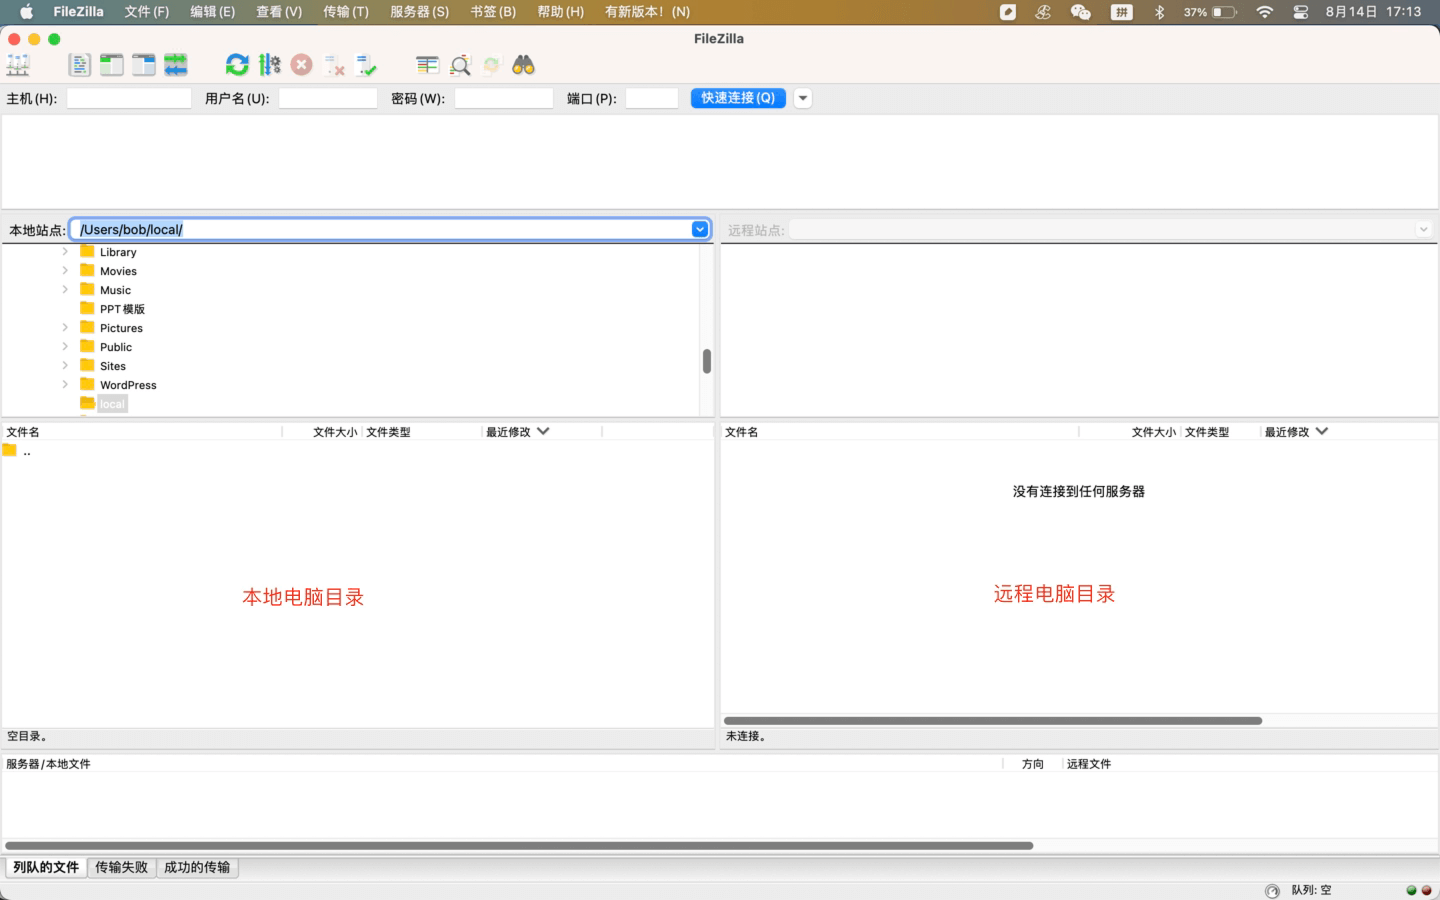Expand the Library folder
Viewport: 1440px width, 900px height.
click(65, 252)
